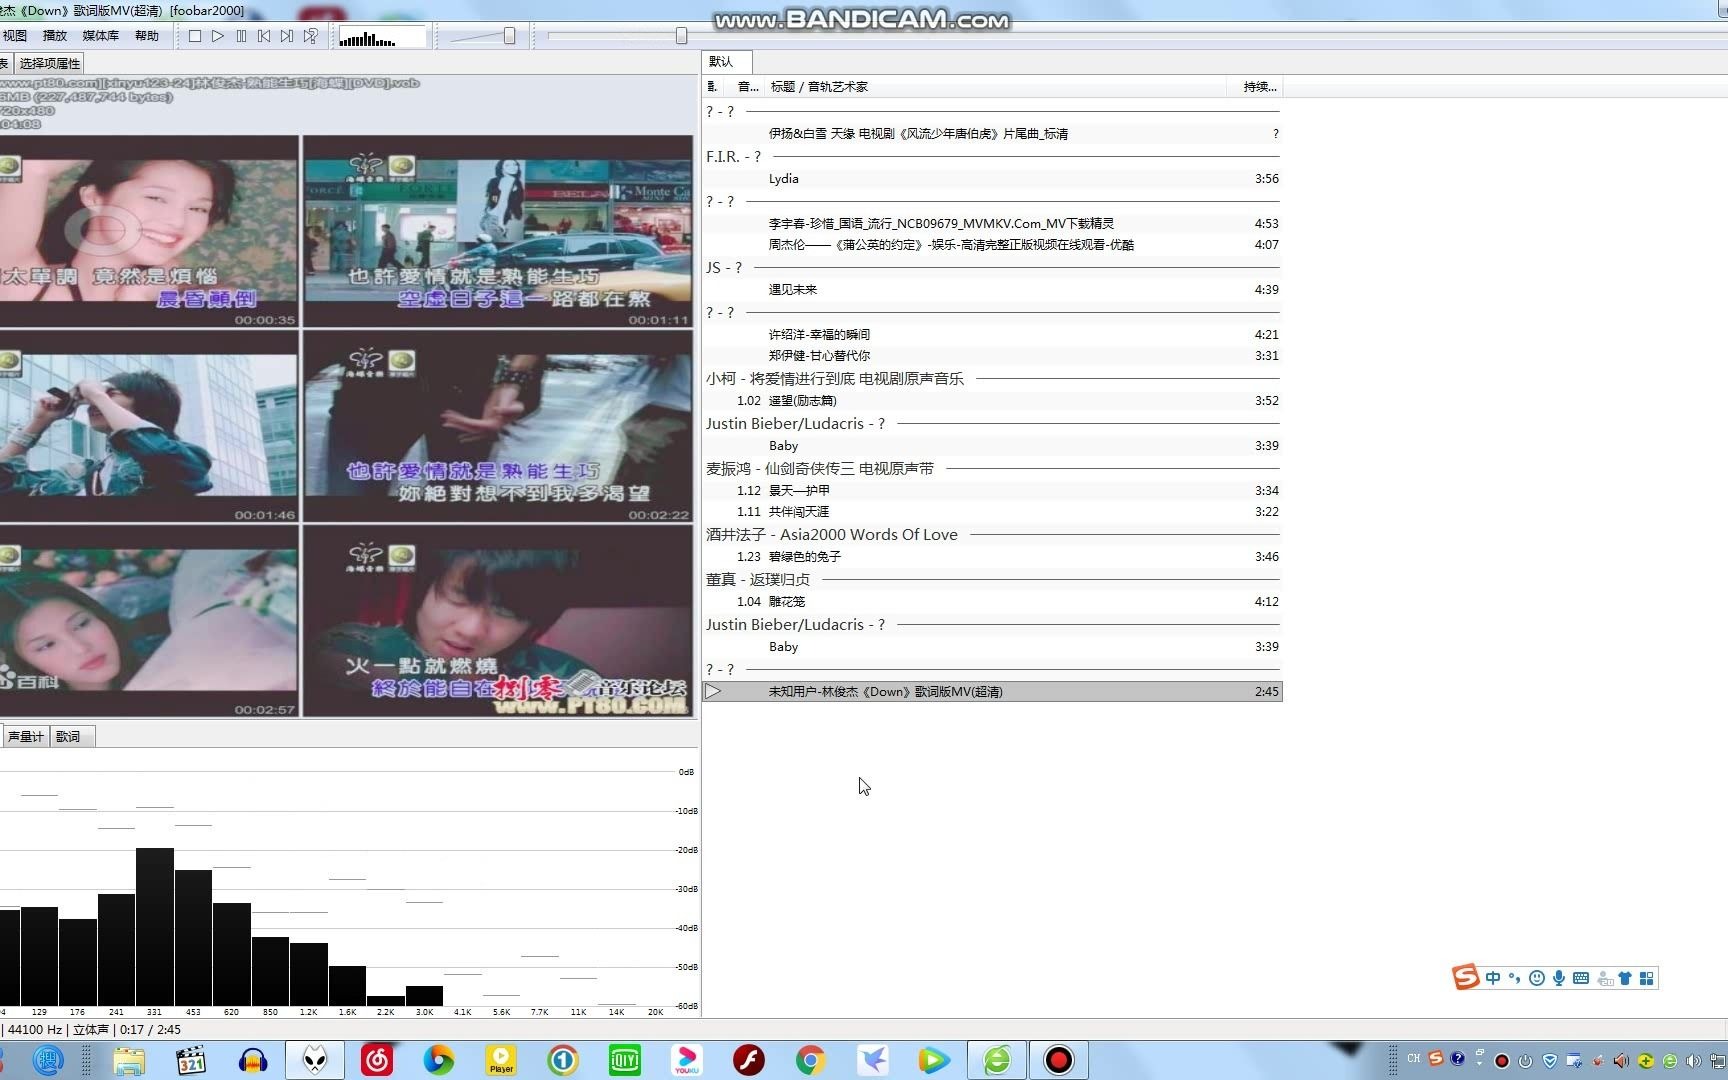Select the 遇见未来 track
This screenshot has width=1728, height=1080.
coord(992,290)
